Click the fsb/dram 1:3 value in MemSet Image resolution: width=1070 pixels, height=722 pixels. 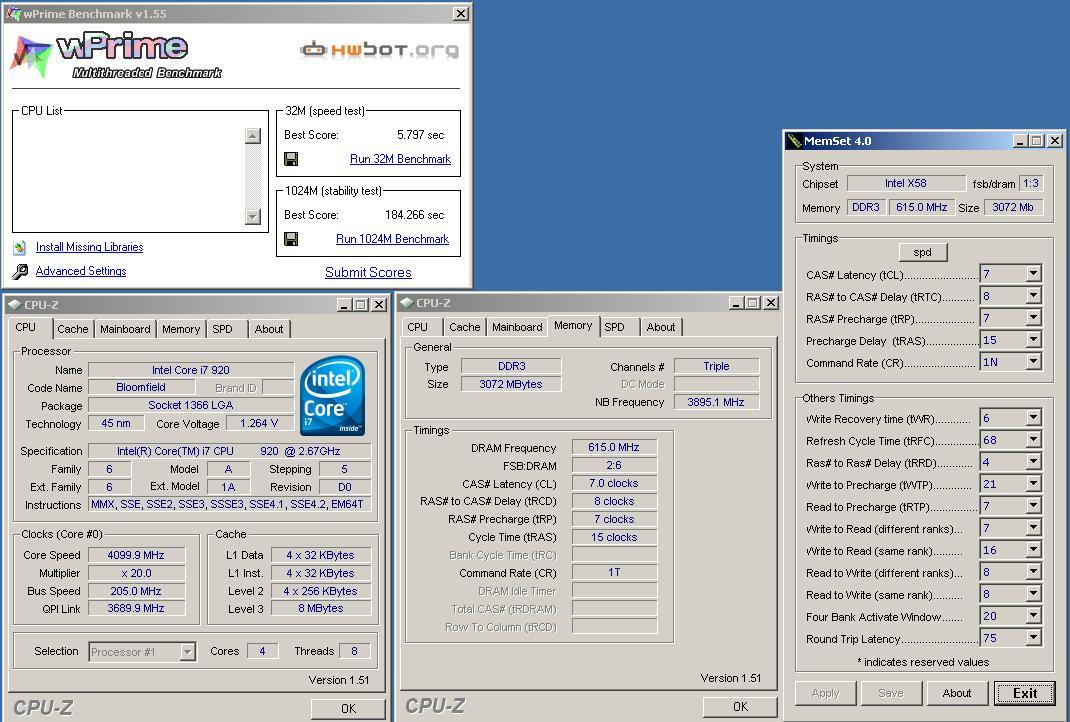(1030, 183)
